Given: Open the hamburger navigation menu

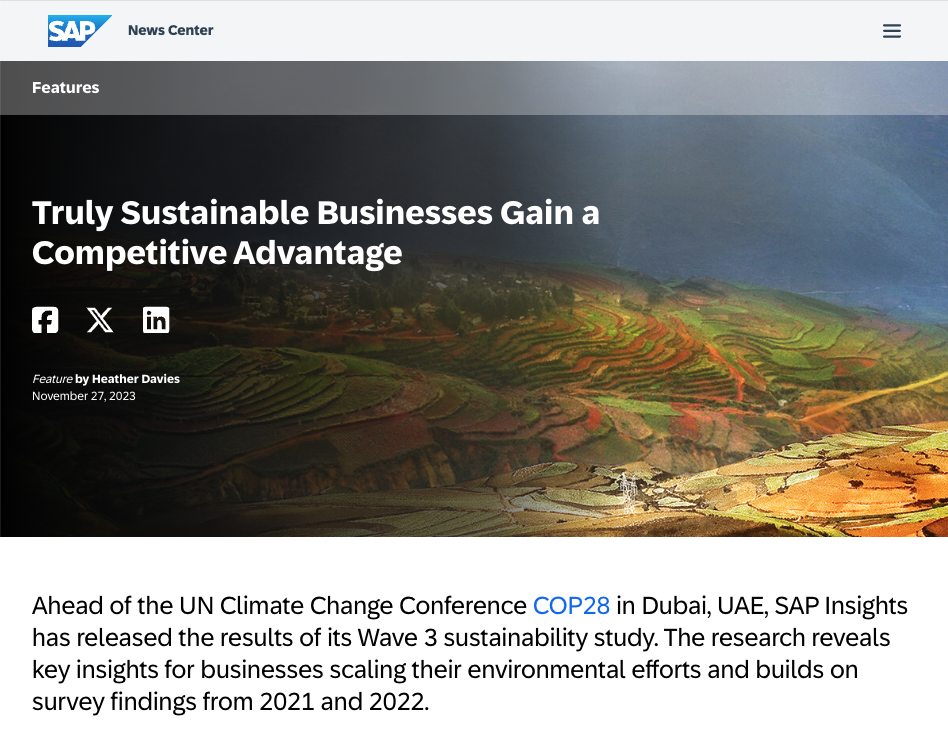Looking at the screenshot, I should coord(891,31).
